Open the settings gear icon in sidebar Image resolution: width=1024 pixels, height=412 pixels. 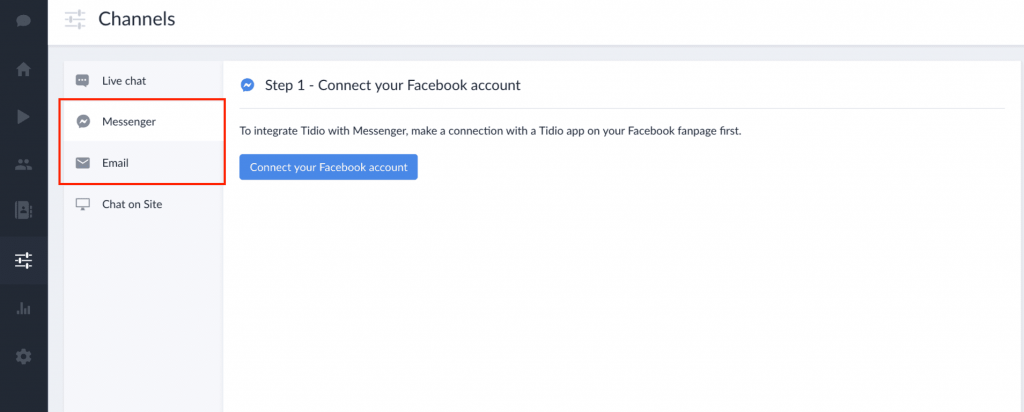pyautogui.click(x=23, y=356)
